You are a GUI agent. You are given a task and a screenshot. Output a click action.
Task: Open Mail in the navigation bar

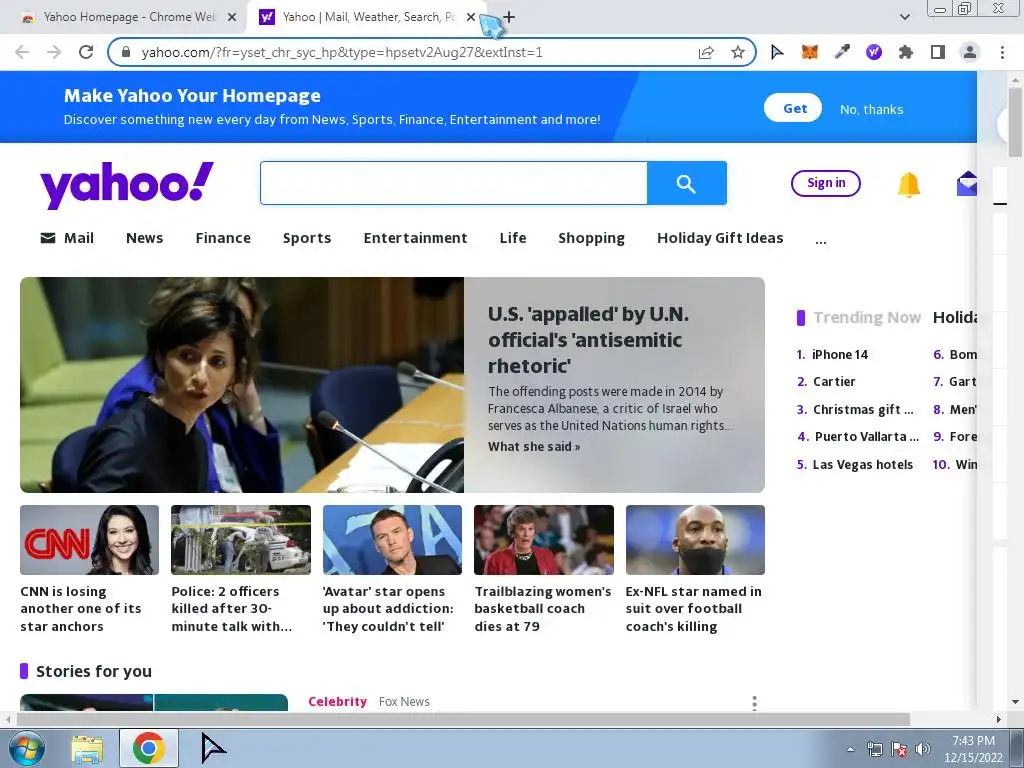(67, 238)
